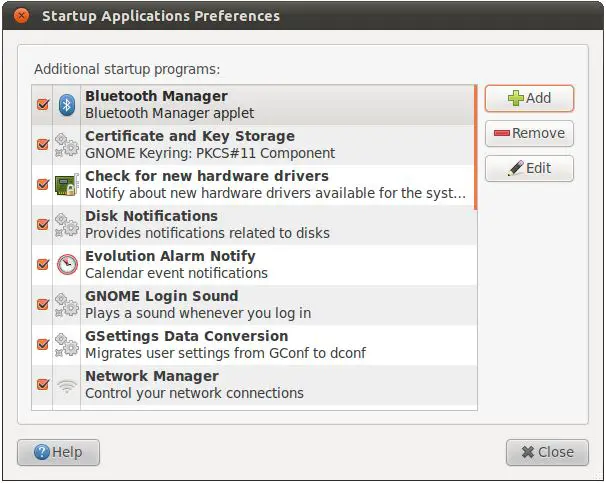This screenshot has height=483, width=606.
Task: Click the Disk Notifications gear icon
Action: 66,224
